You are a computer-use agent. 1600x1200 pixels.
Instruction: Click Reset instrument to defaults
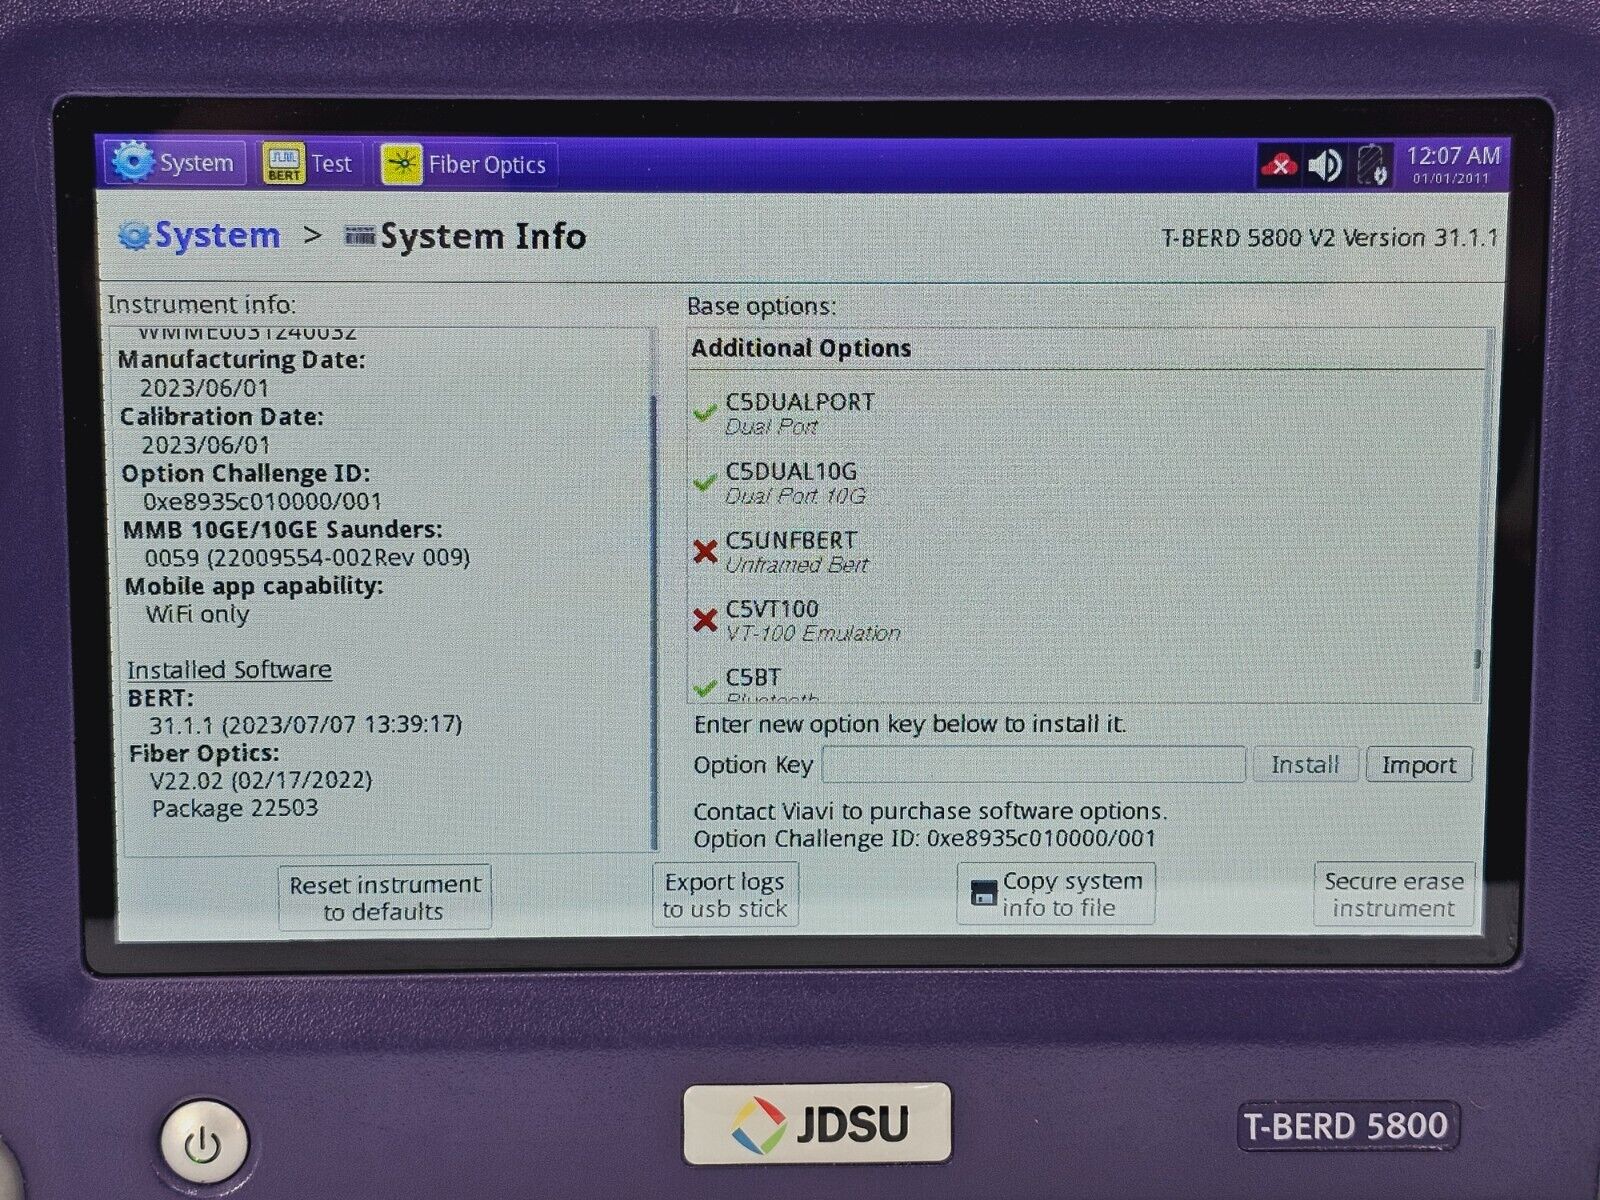(x=385, y=898)
